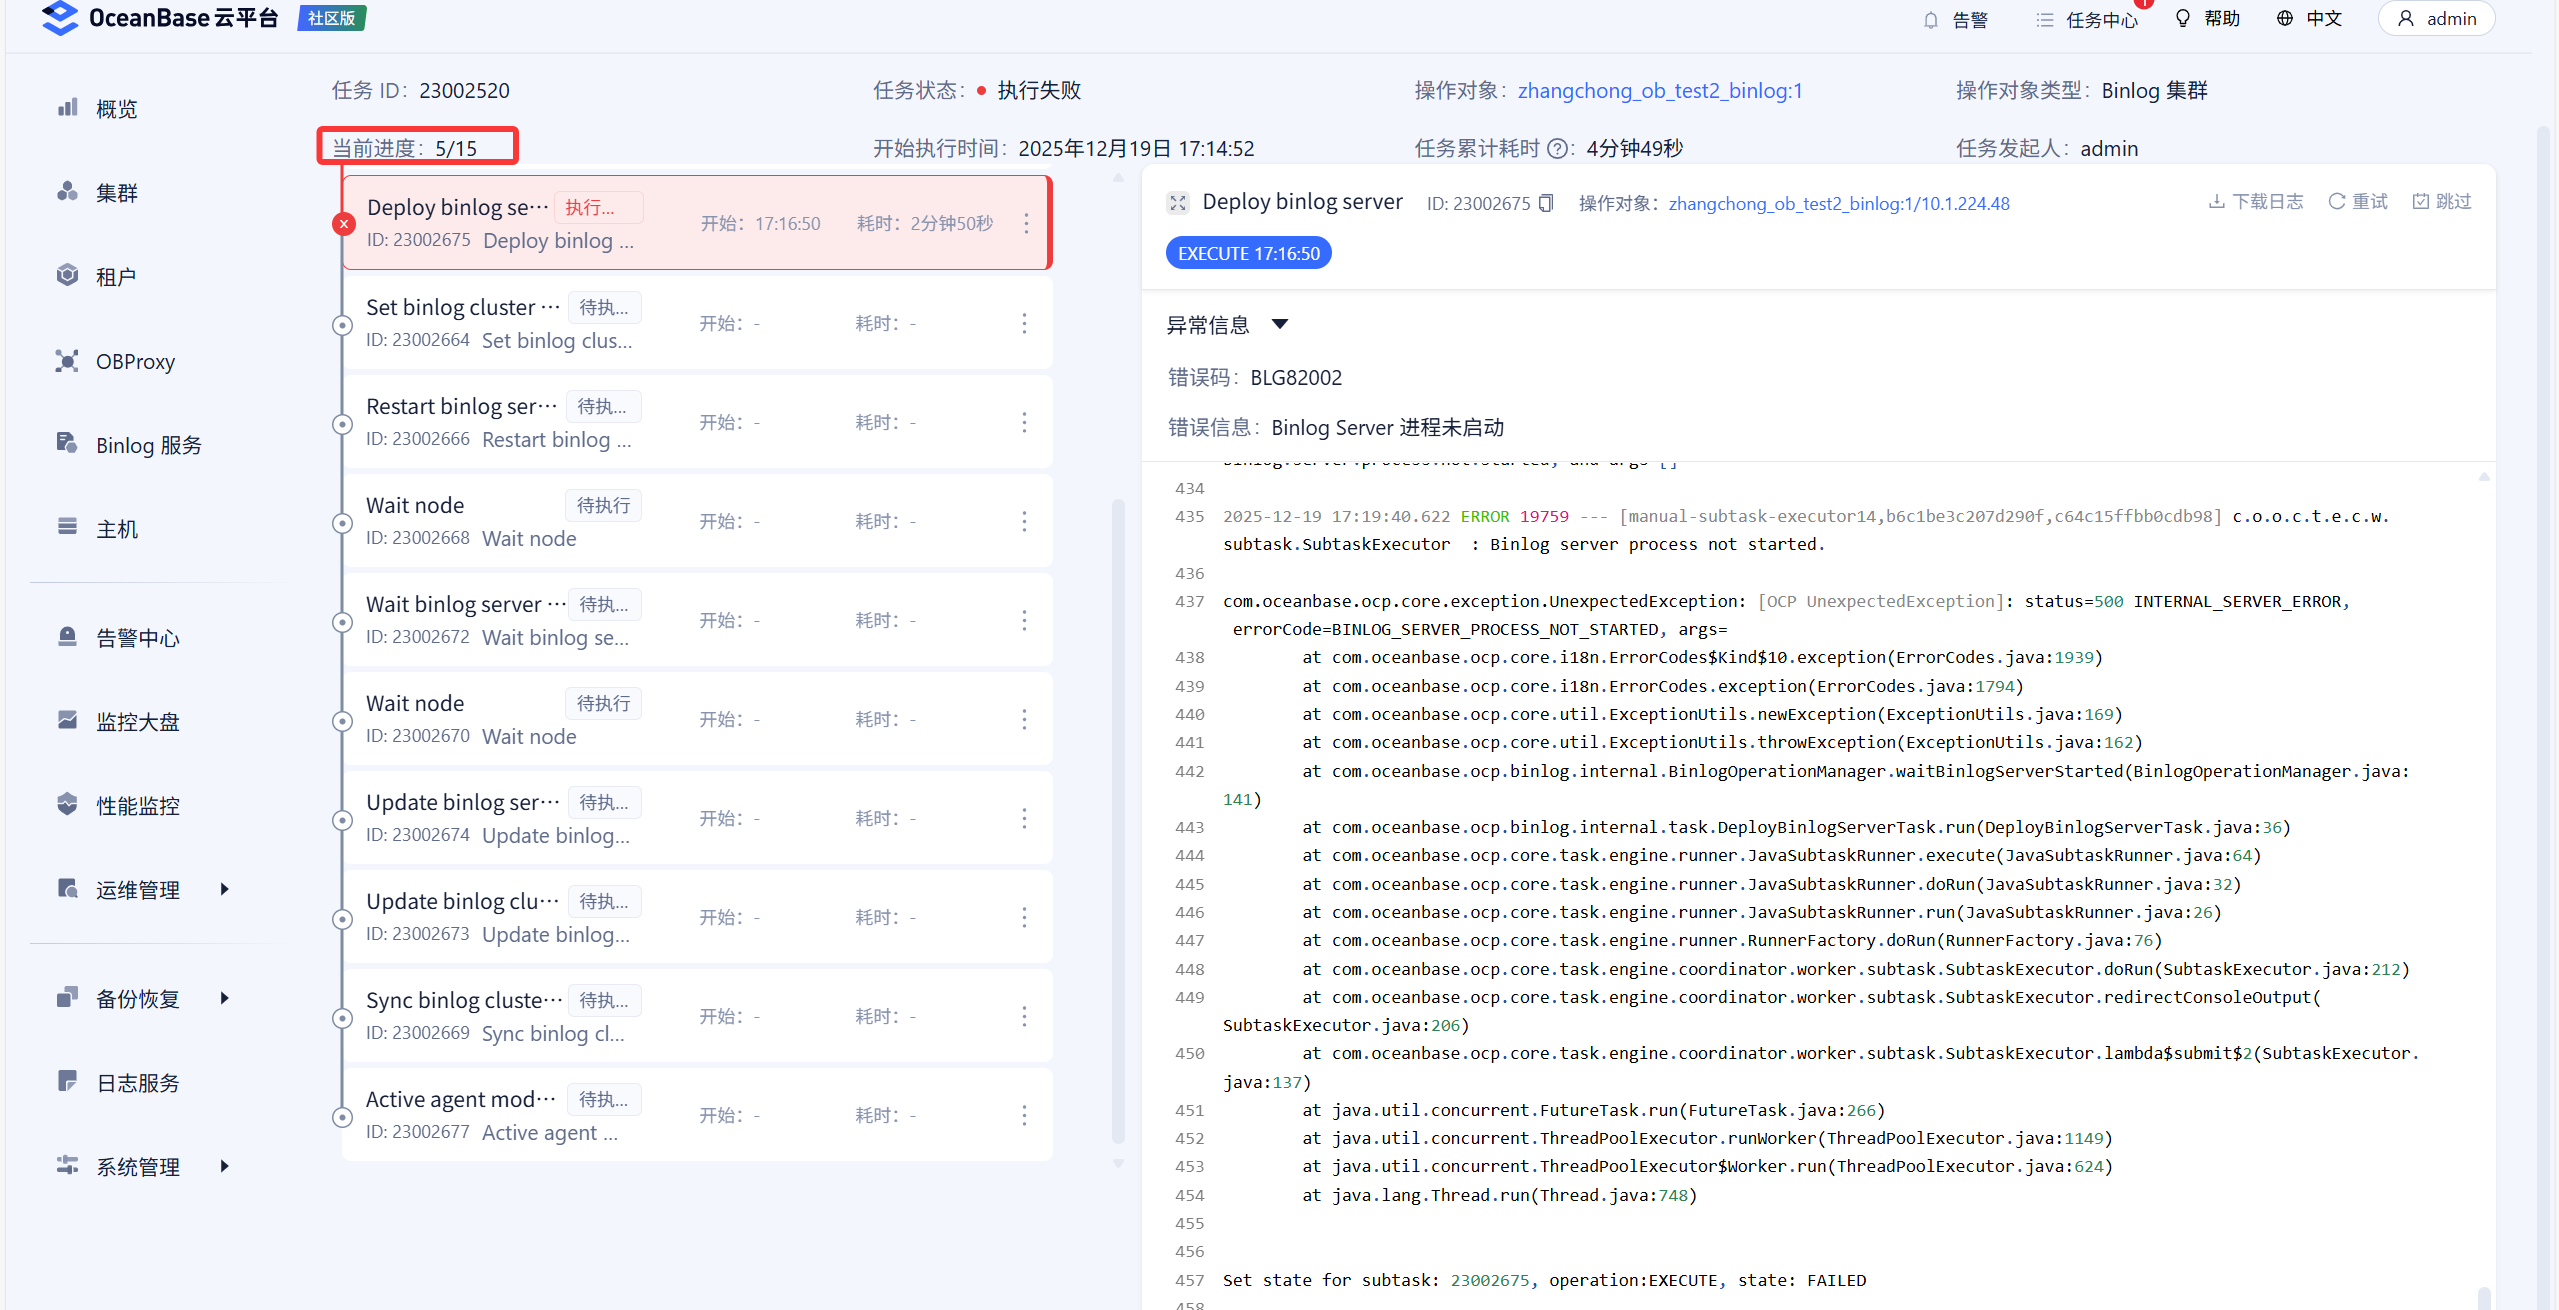
Task: Collapse the 异常信息 section arrow
Action: pos(1280,324)
